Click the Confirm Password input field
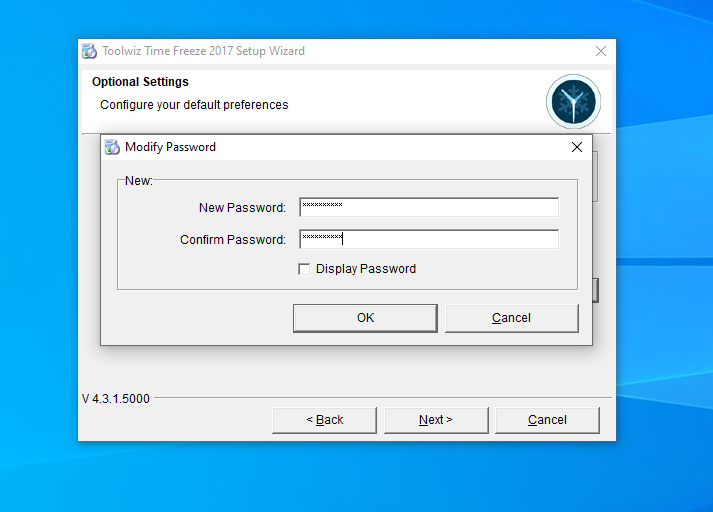Image resolution: width=713 pixels, height=512 pixels. click(x=429, y=239)
